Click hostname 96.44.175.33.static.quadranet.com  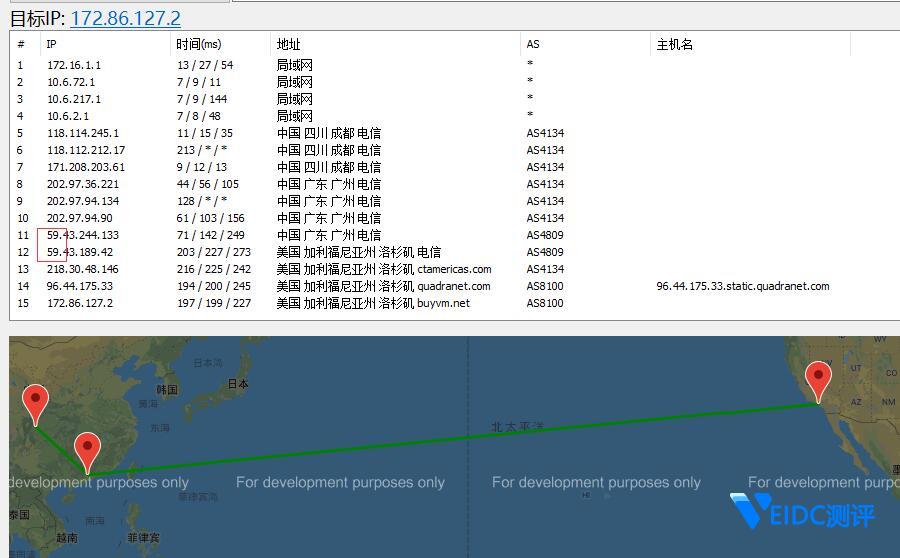click(x=742, y=286)
